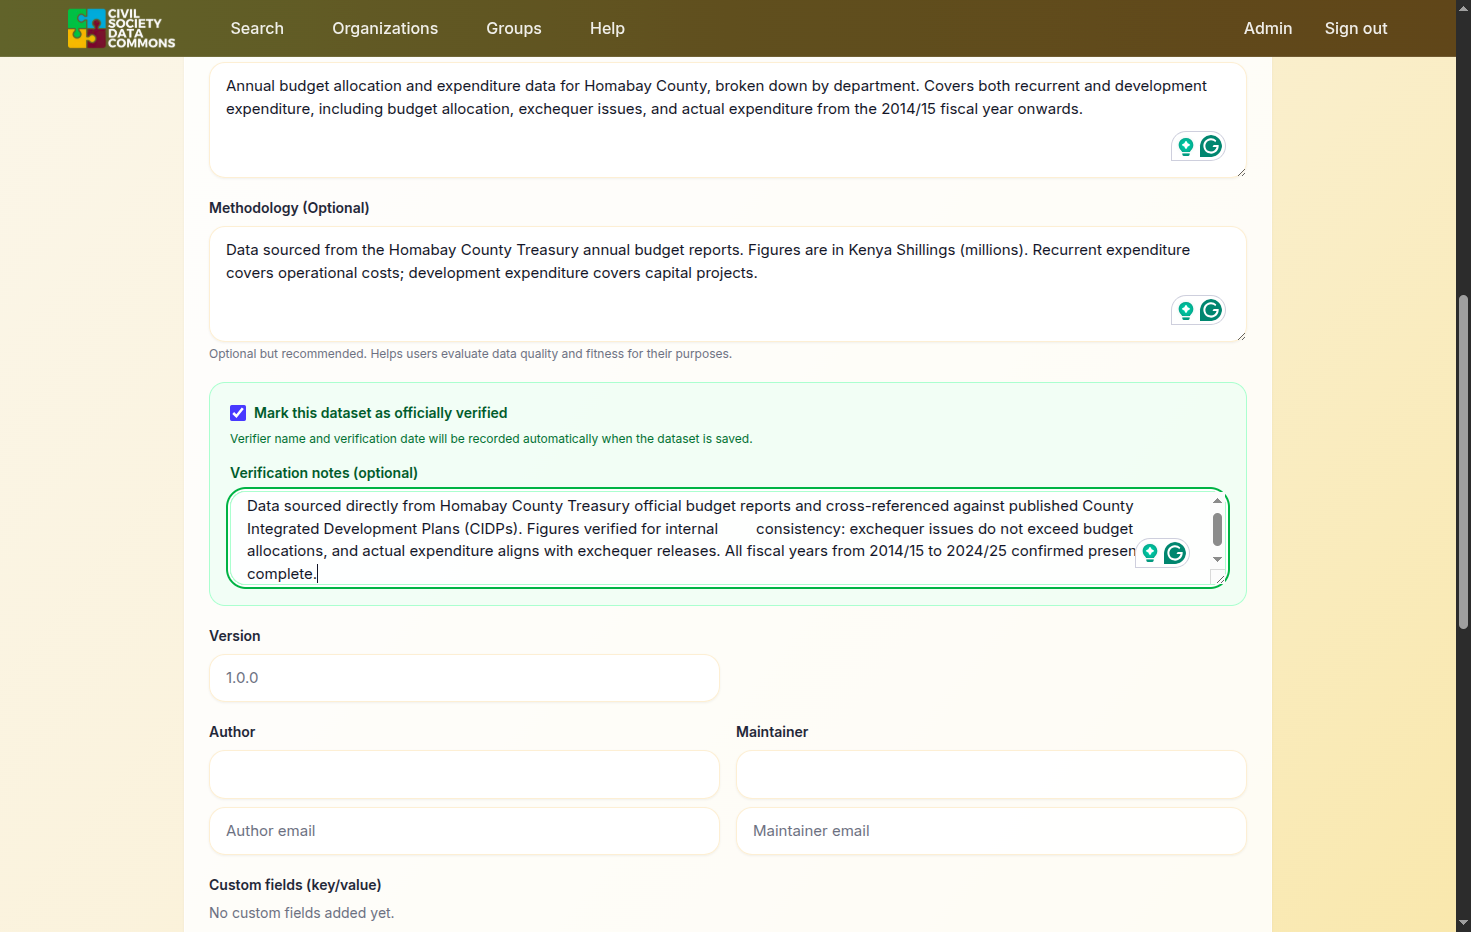Uncheck Mark this dataset as officially verified
The image size is (1471, 932).
238,413
